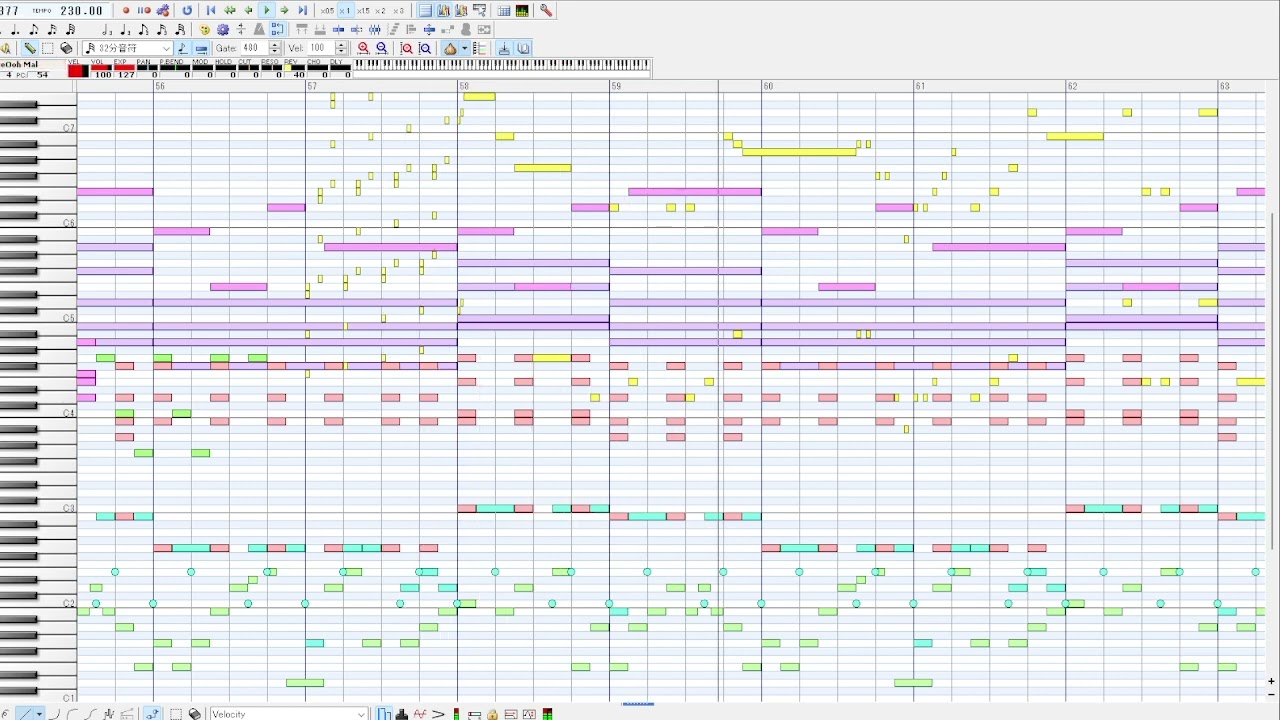The width and height of the screenshot is (1280, 720).
Task: Step forward with the green arrow
Action: tap(285, 10)
